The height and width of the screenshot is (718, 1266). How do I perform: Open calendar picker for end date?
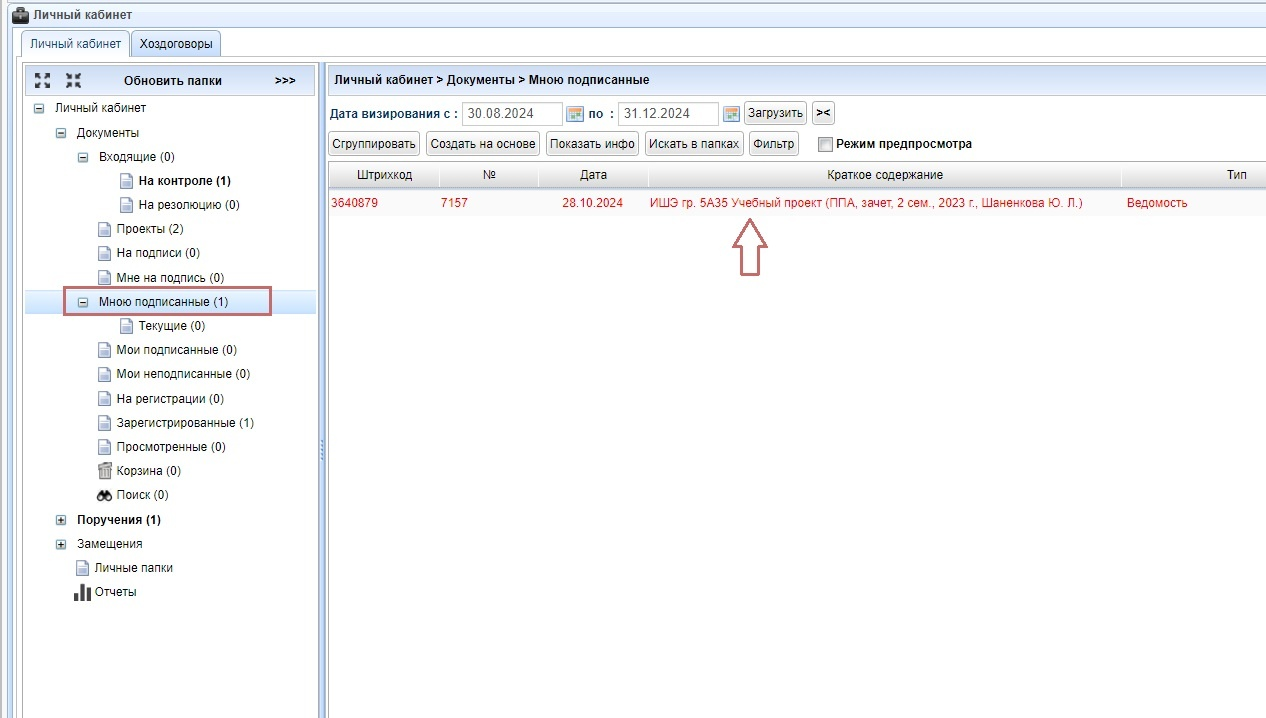click(731, 114)
